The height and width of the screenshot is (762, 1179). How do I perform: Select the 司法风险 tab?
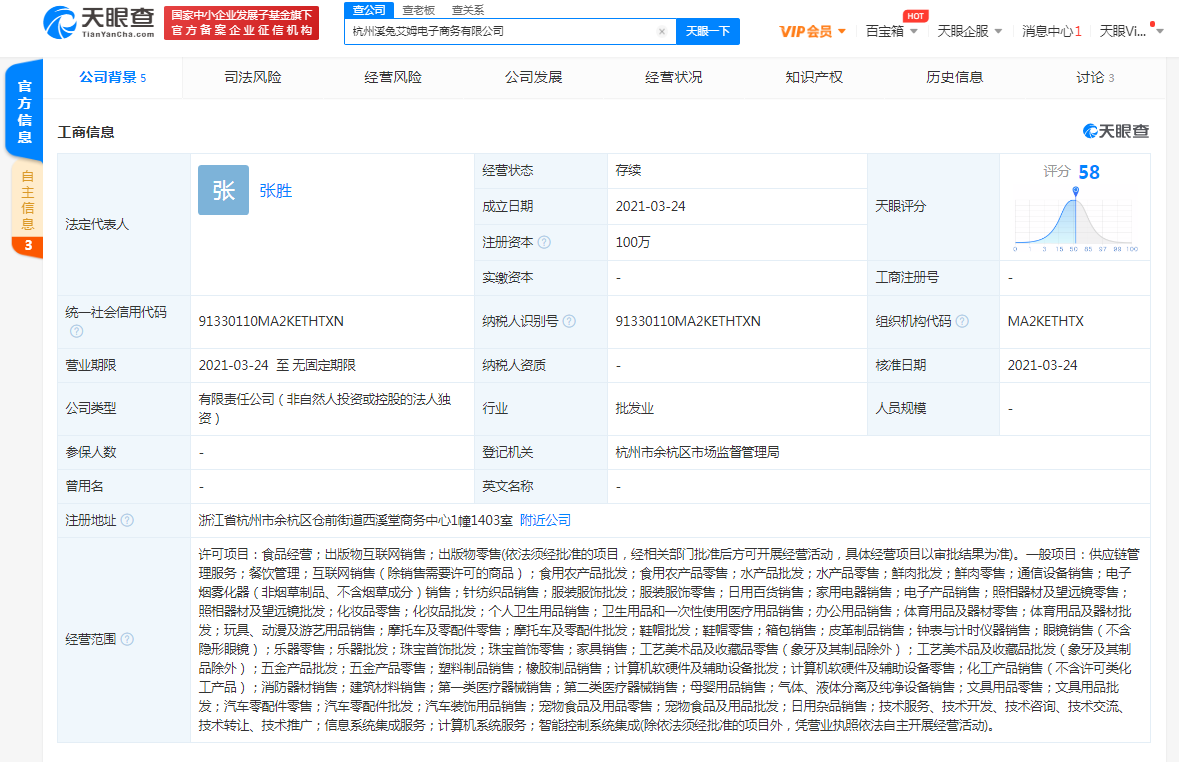253,77
